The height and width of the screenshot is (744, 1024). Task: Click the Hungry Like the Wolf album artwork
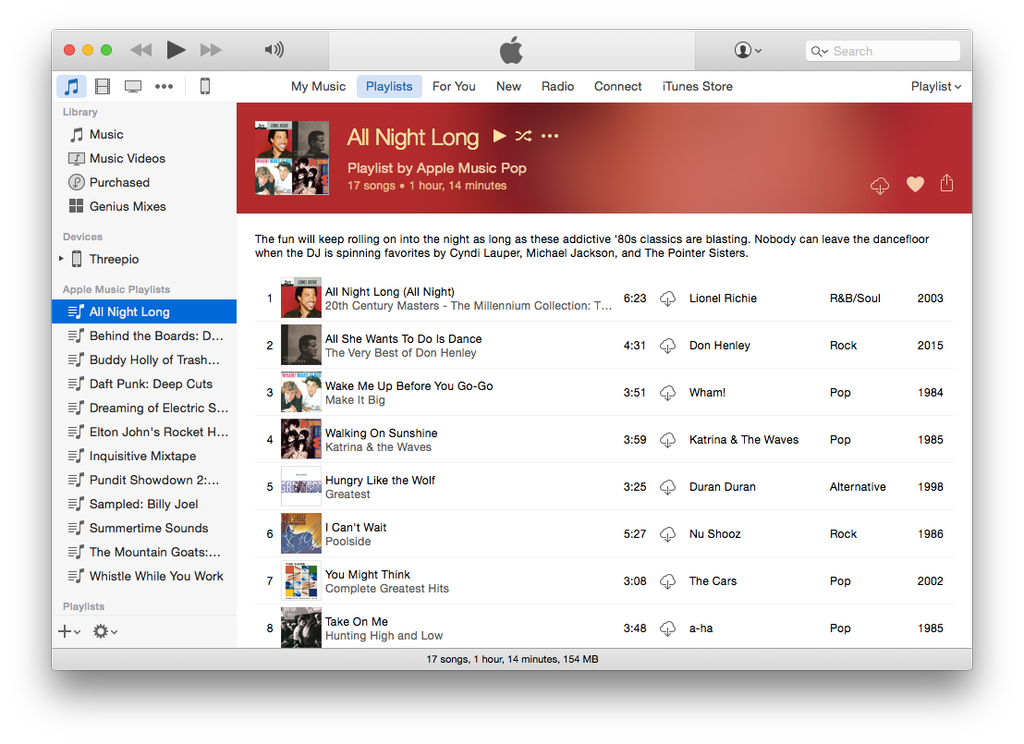tap(302, 486)
